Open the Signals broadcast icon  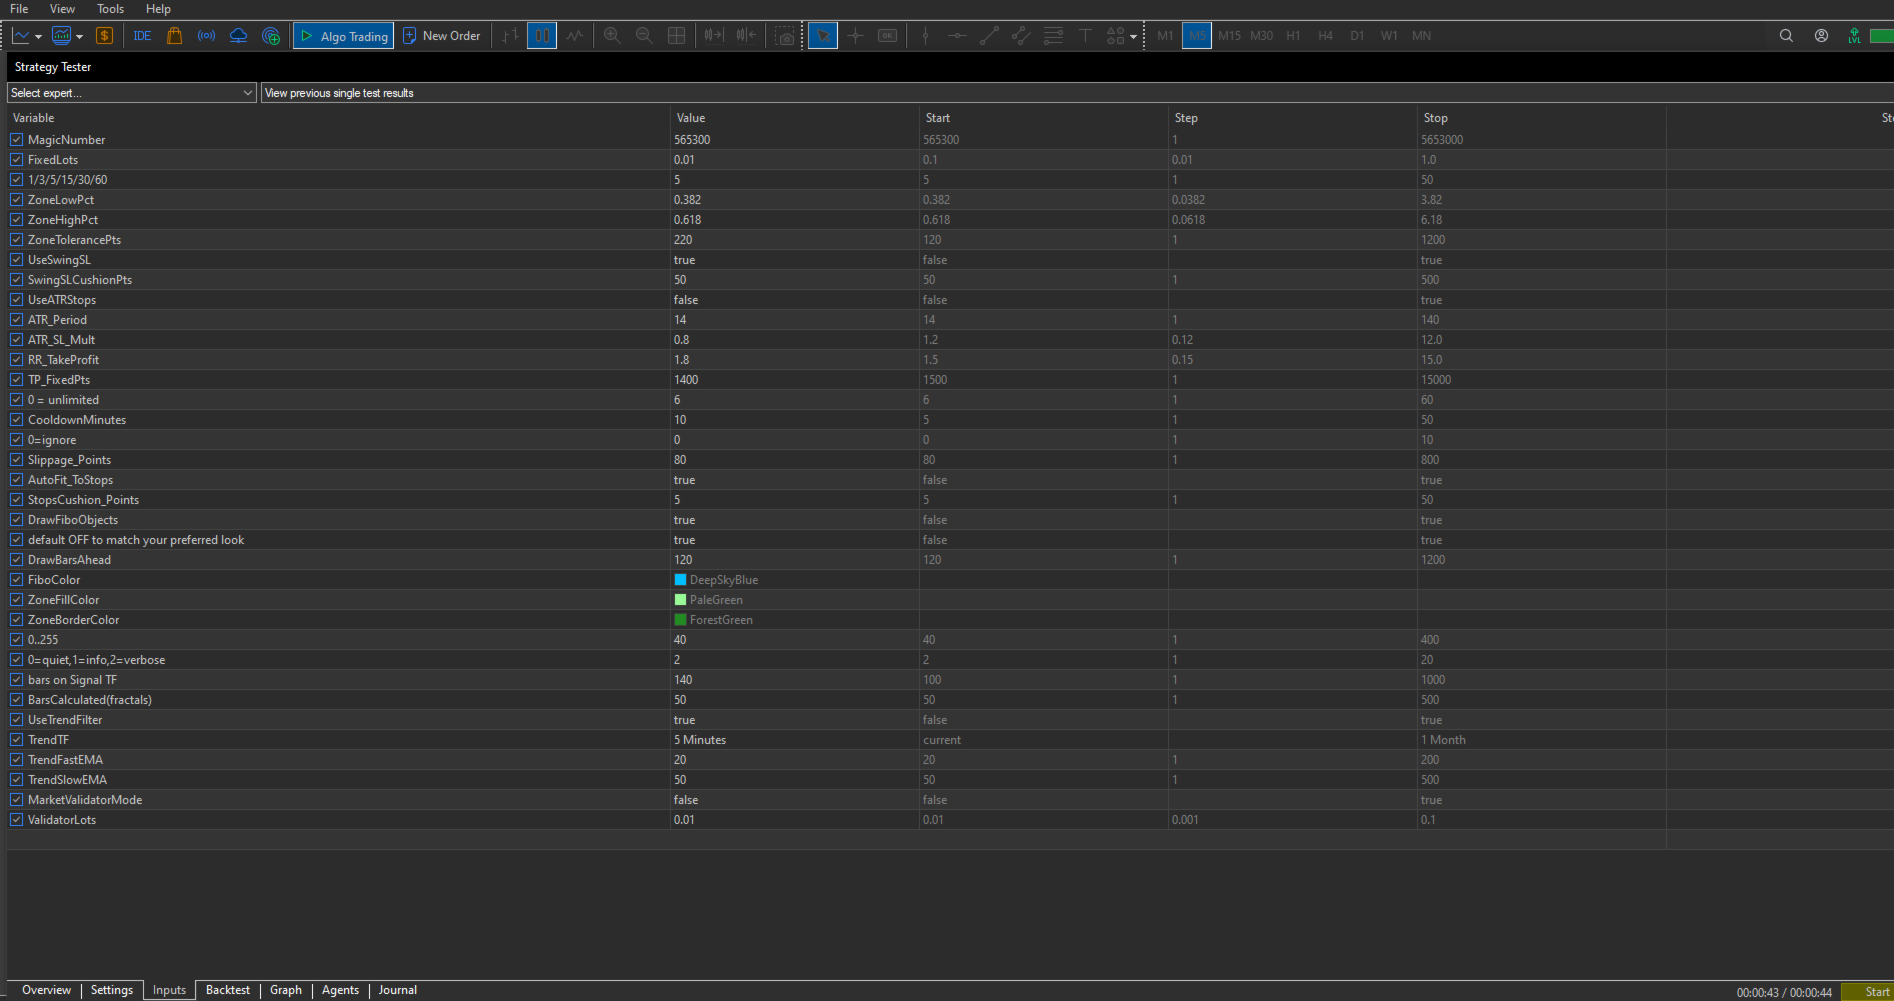pyautogui.click(x=206, y=36)
